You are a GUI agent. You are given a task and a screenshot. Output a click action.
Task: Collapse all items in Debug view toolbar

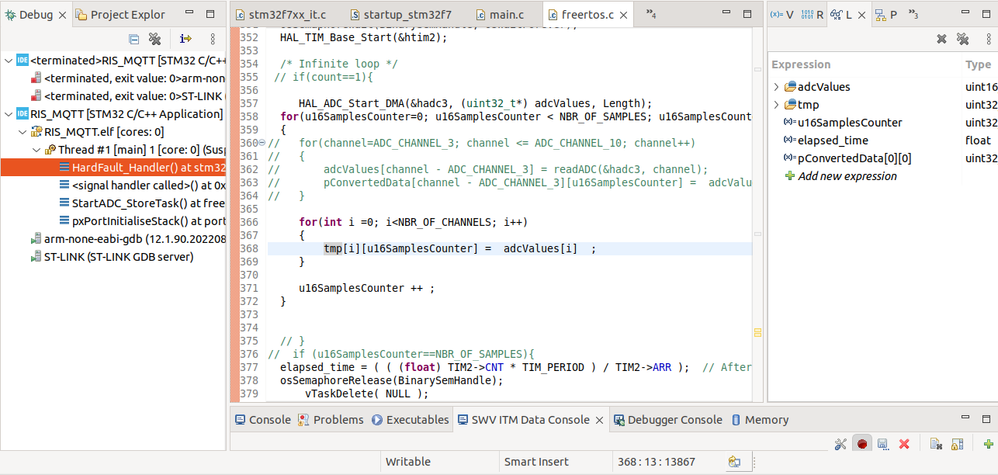click(134, 39)
